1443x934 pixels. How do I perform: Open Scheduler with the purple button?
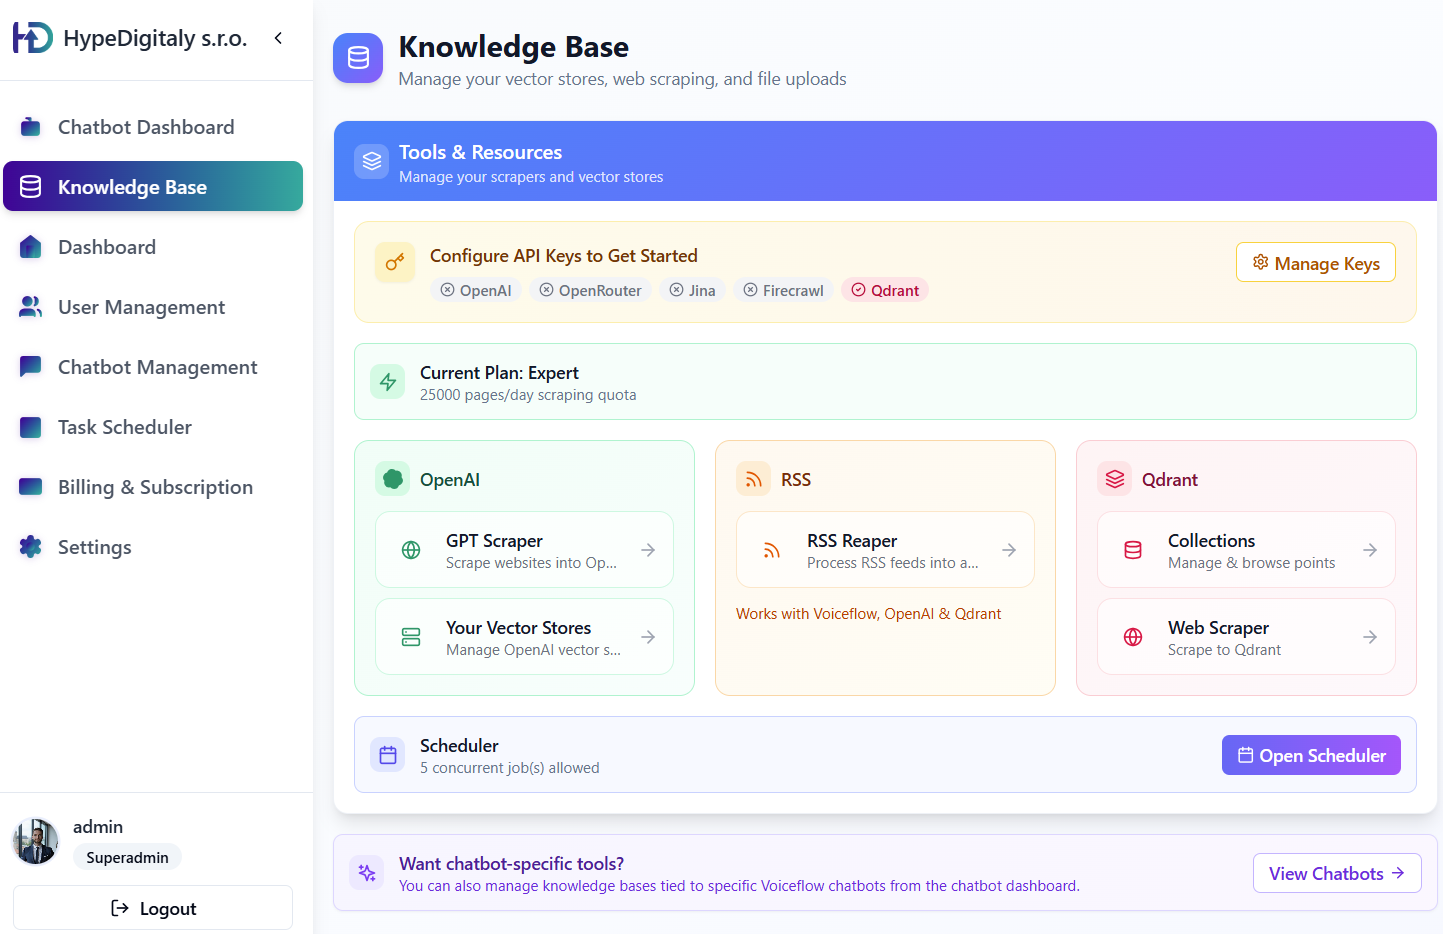point(1311,755)
